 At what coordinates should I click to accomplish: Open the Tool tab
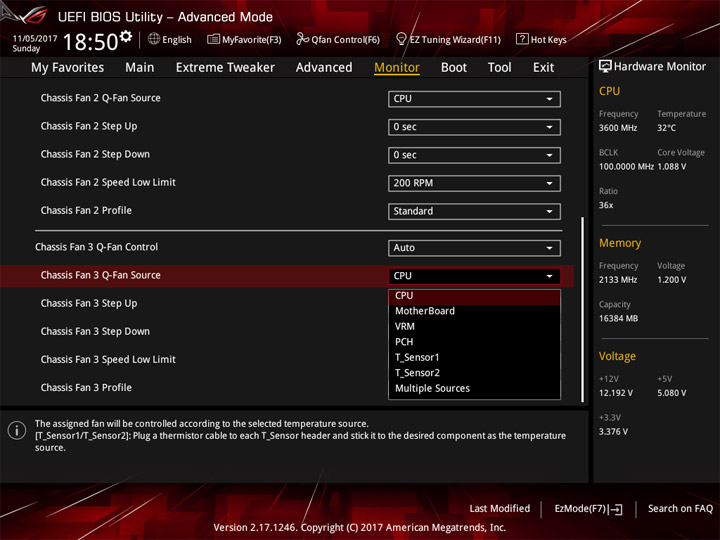[499, 68]
